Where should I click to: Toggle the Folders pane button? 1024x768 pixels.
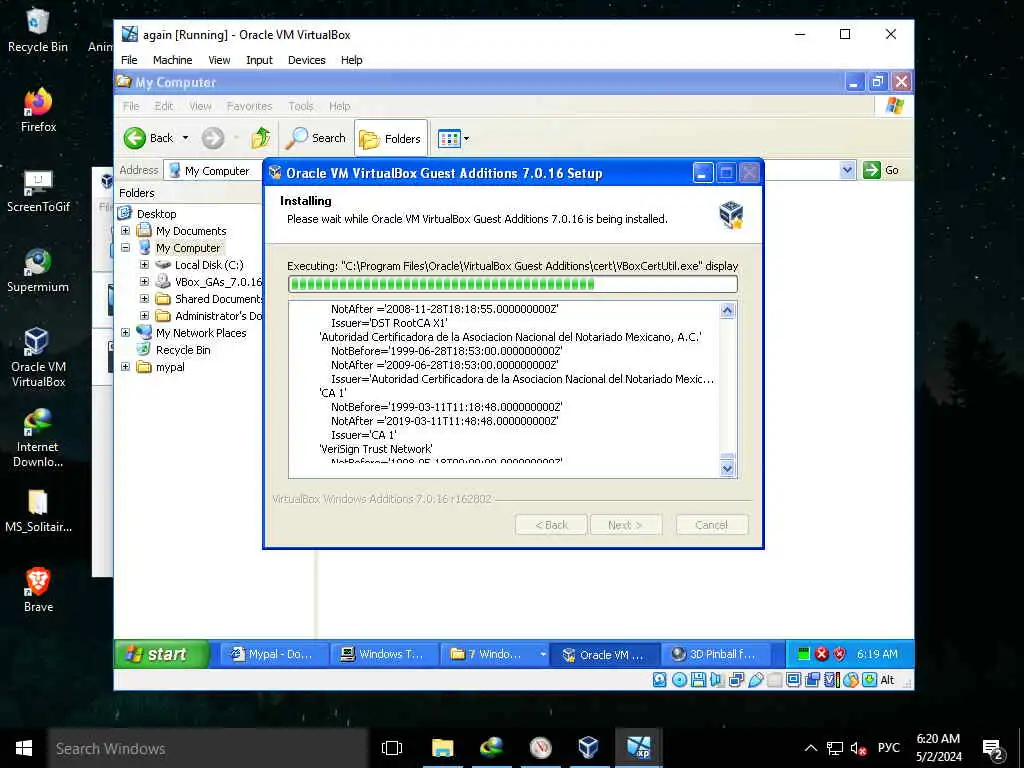click(x=391, y=138)
